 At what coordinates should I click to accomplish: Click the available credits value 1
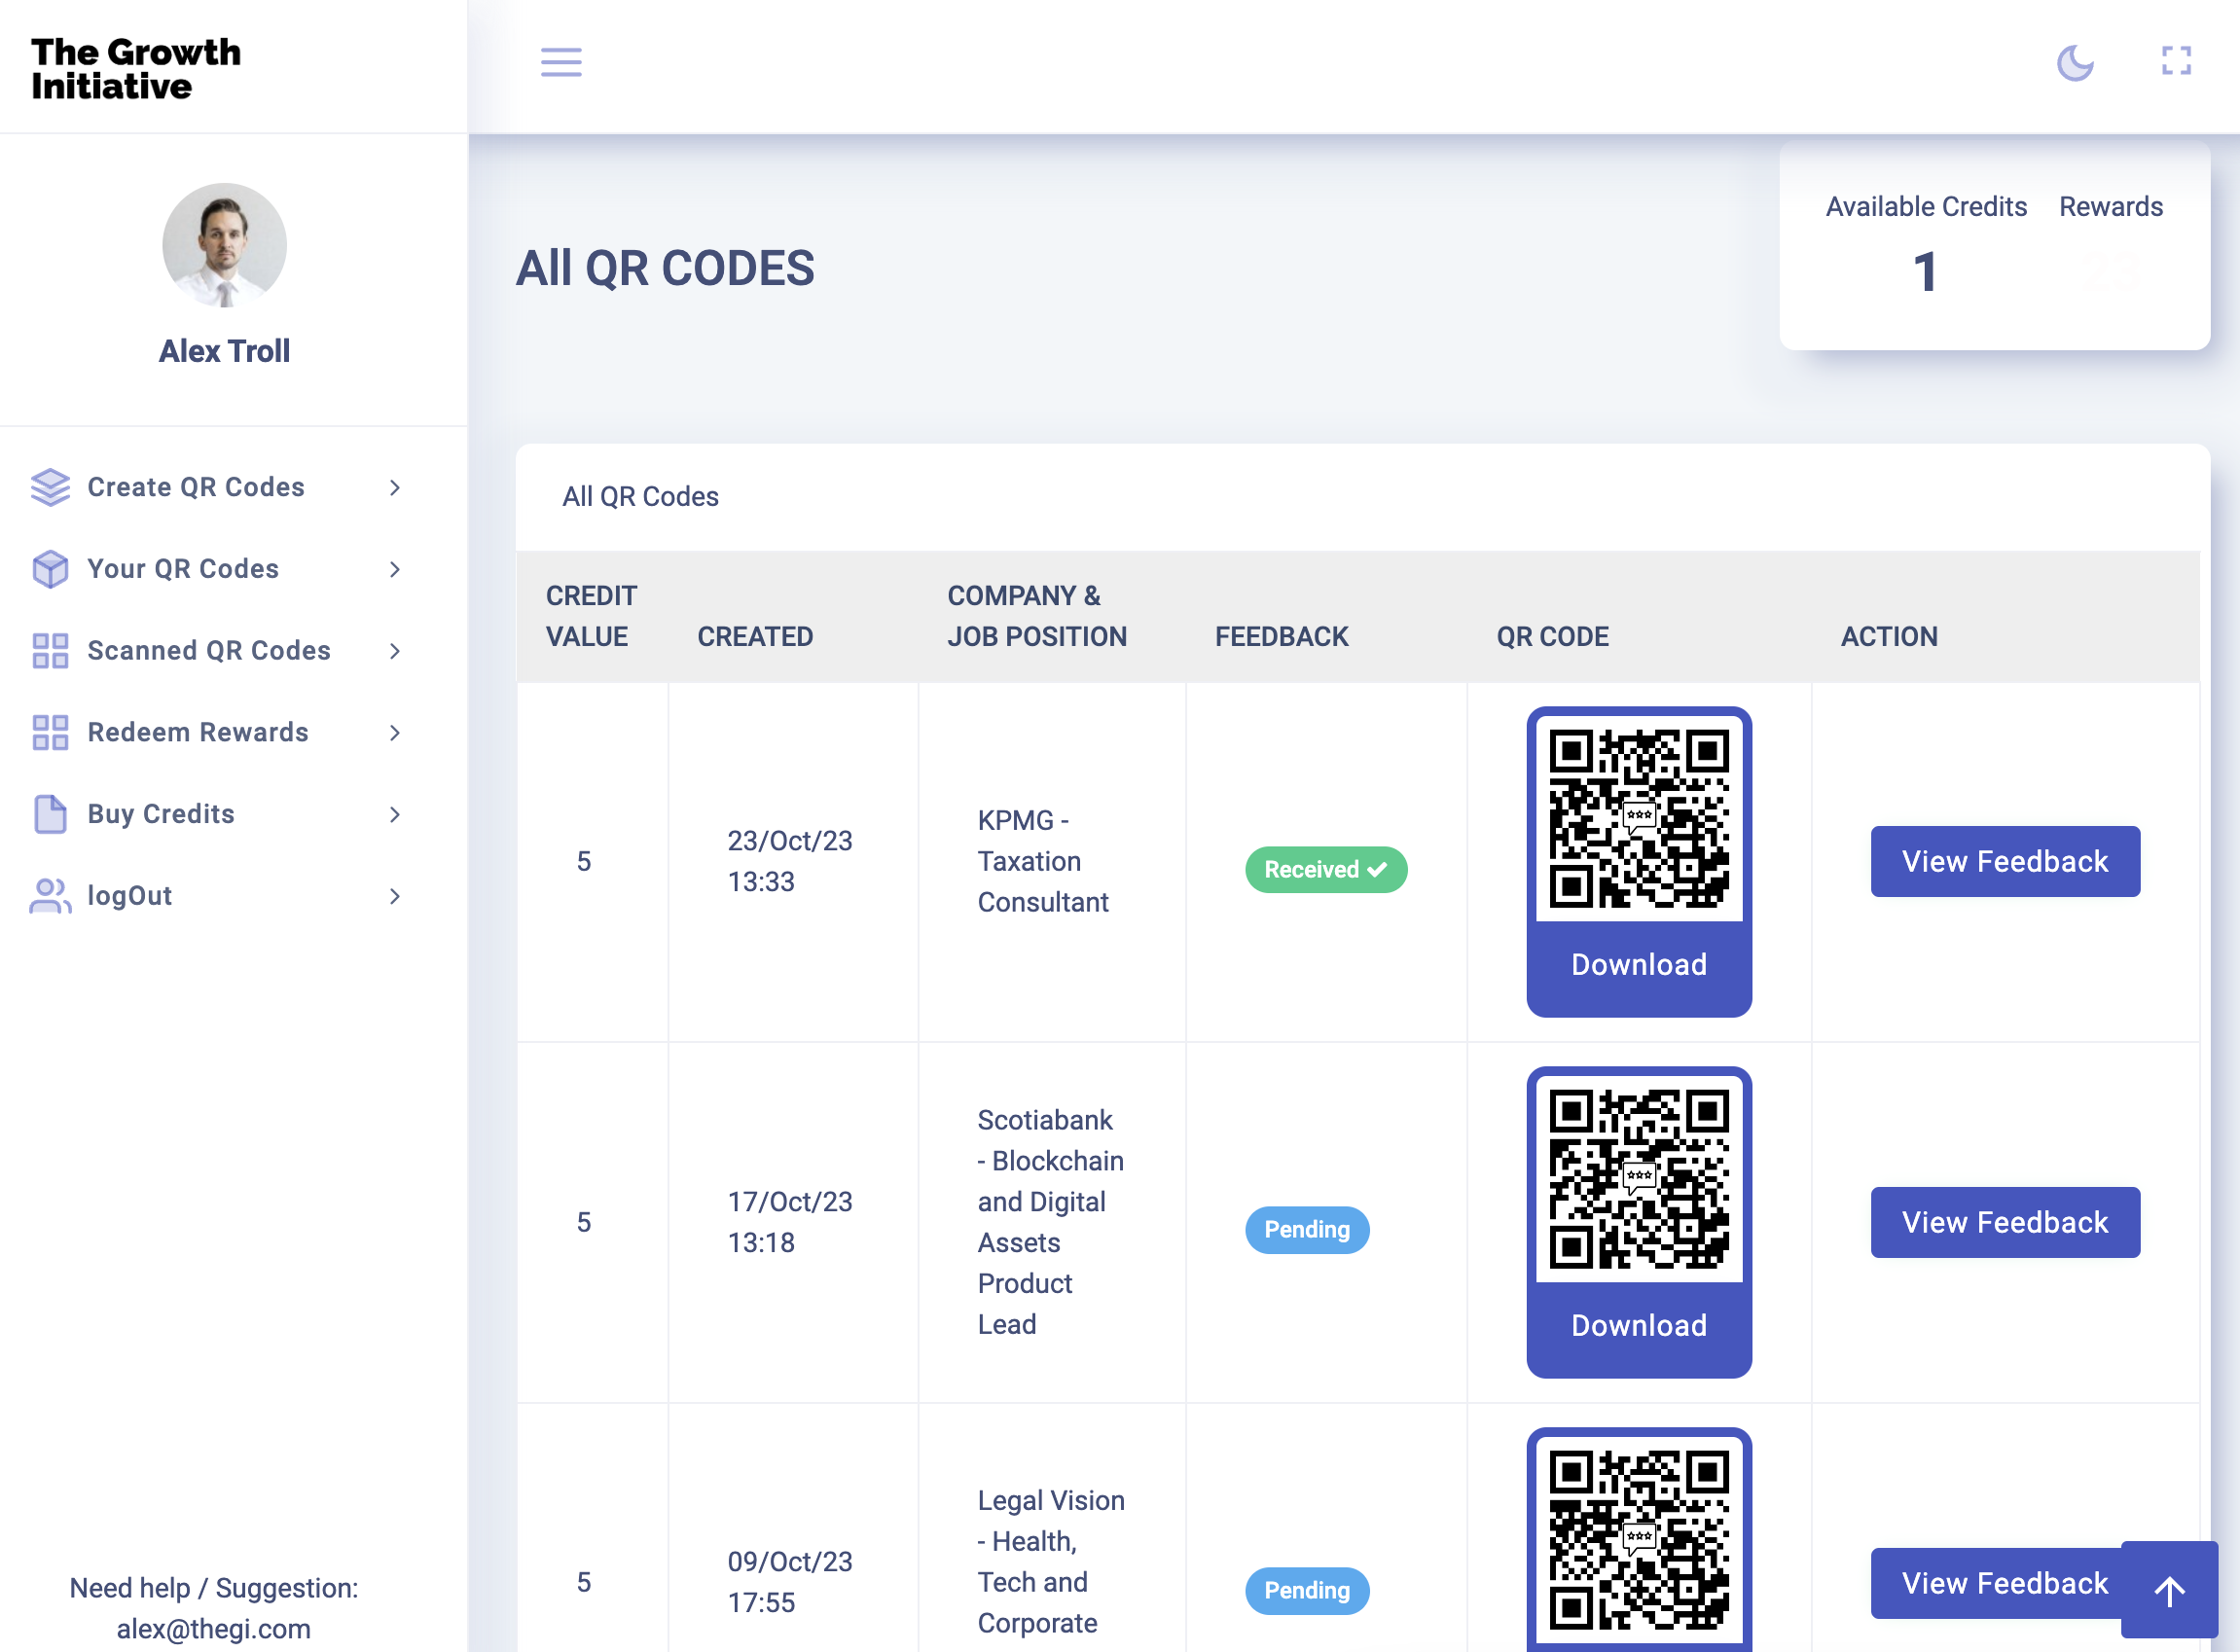tap(1925, 273)
